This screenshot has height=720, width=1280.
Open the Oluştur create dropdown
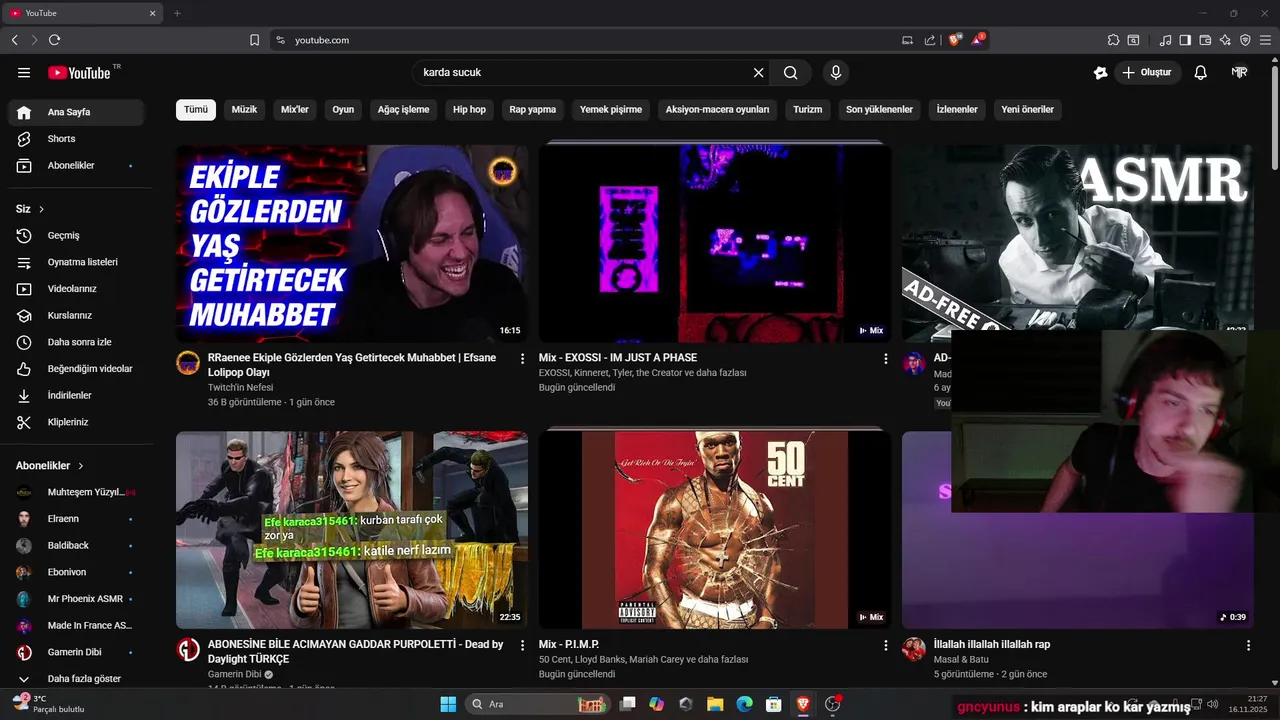[x=1147, y=73]
